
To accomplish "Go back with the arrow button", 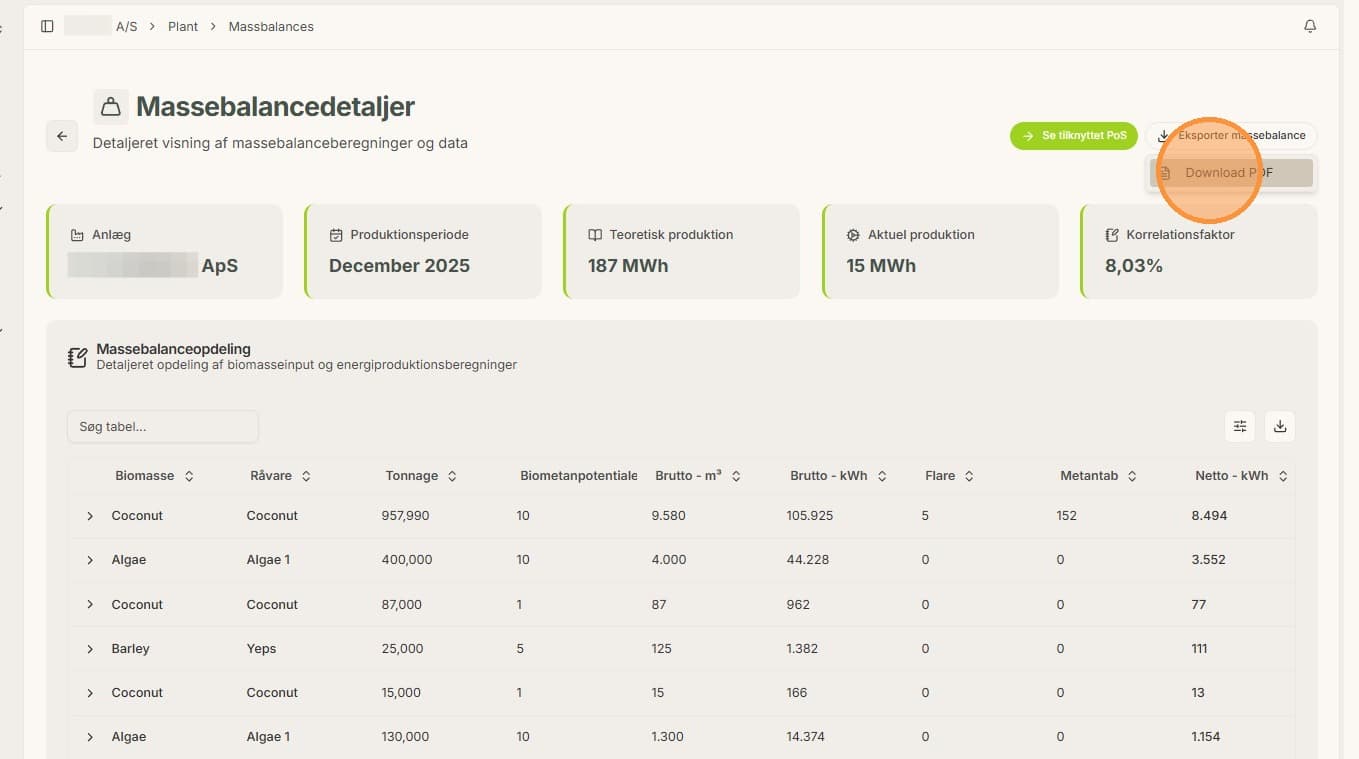I will pyautogui.click(x=62, y=136).
